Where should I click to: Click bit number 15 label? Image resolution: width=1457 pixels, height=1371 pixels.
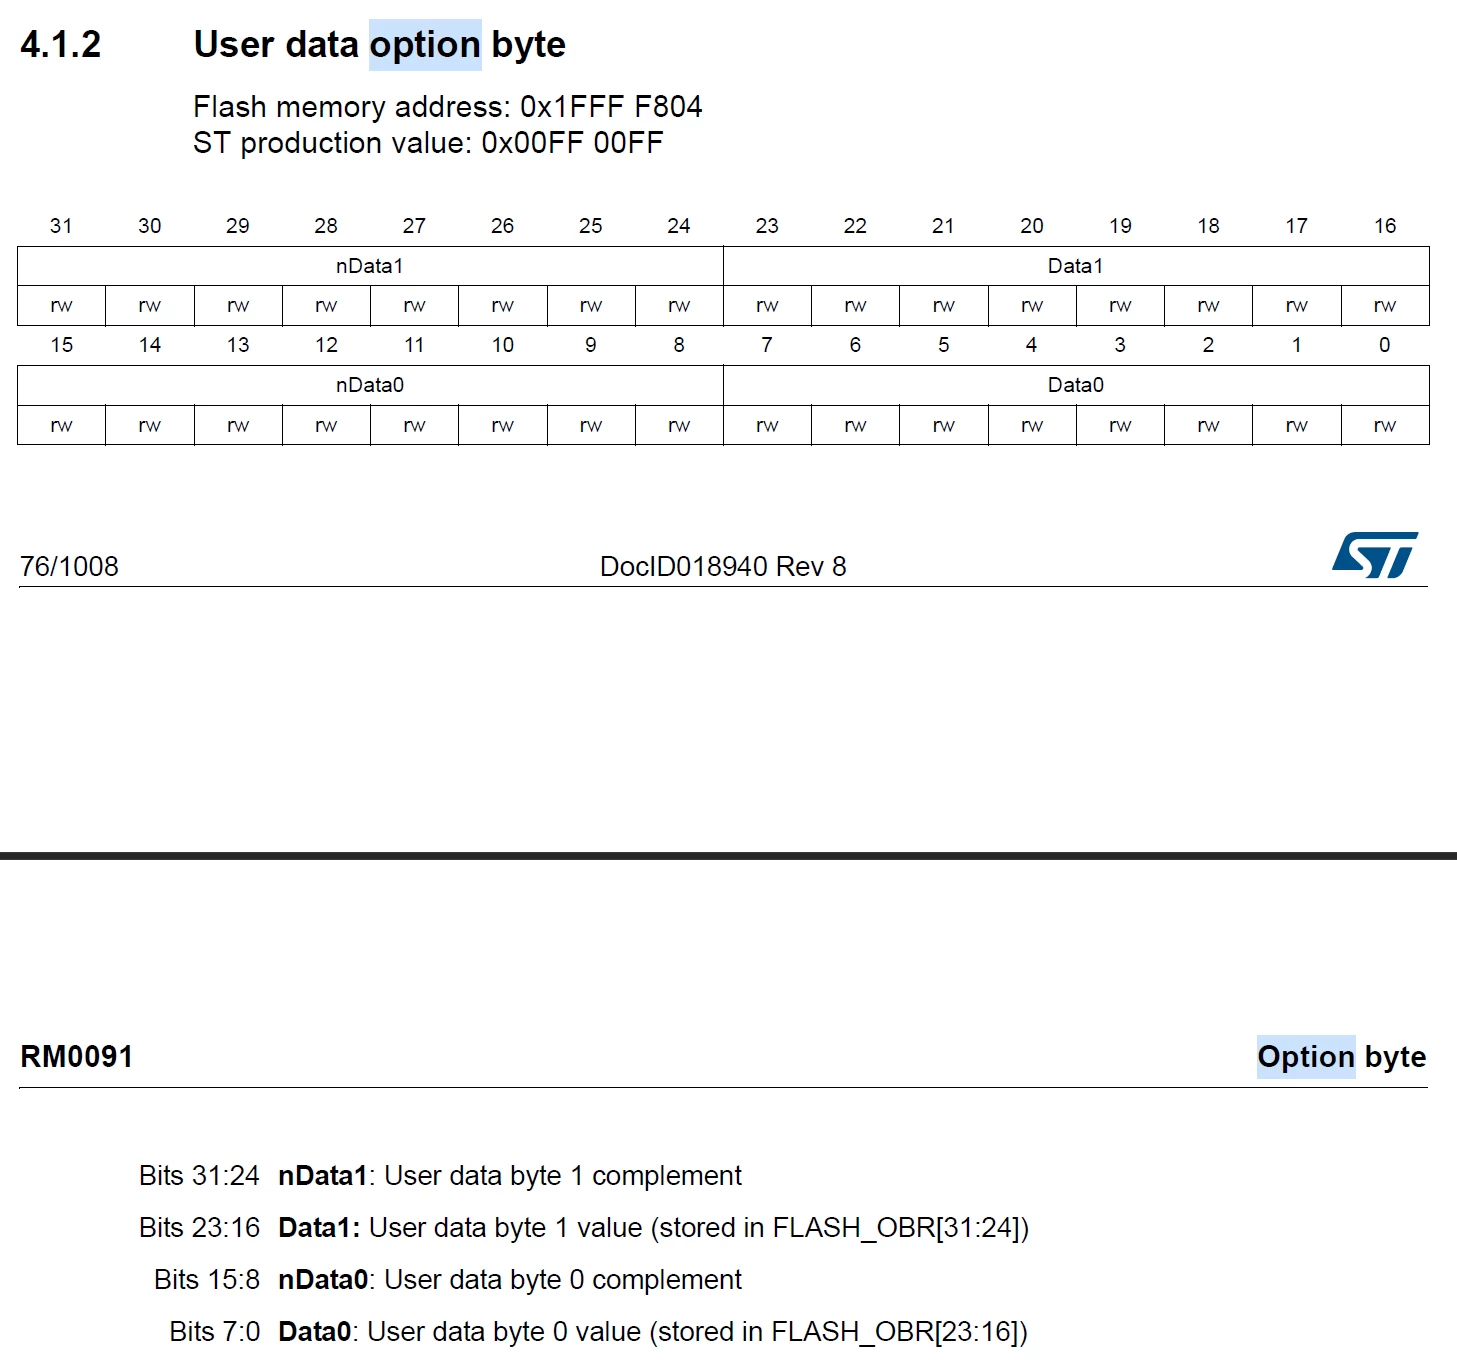pos(61,345)
